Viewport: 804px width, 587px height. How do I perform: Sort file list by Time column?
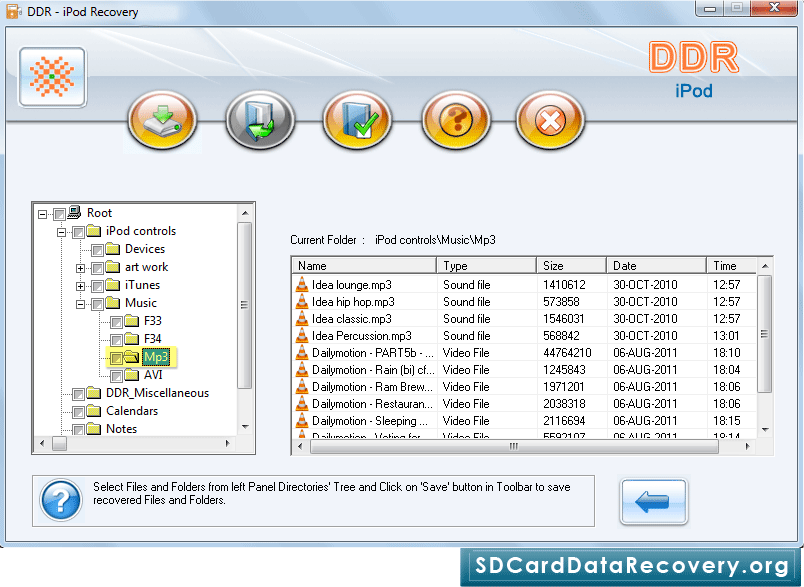(731, 266)
